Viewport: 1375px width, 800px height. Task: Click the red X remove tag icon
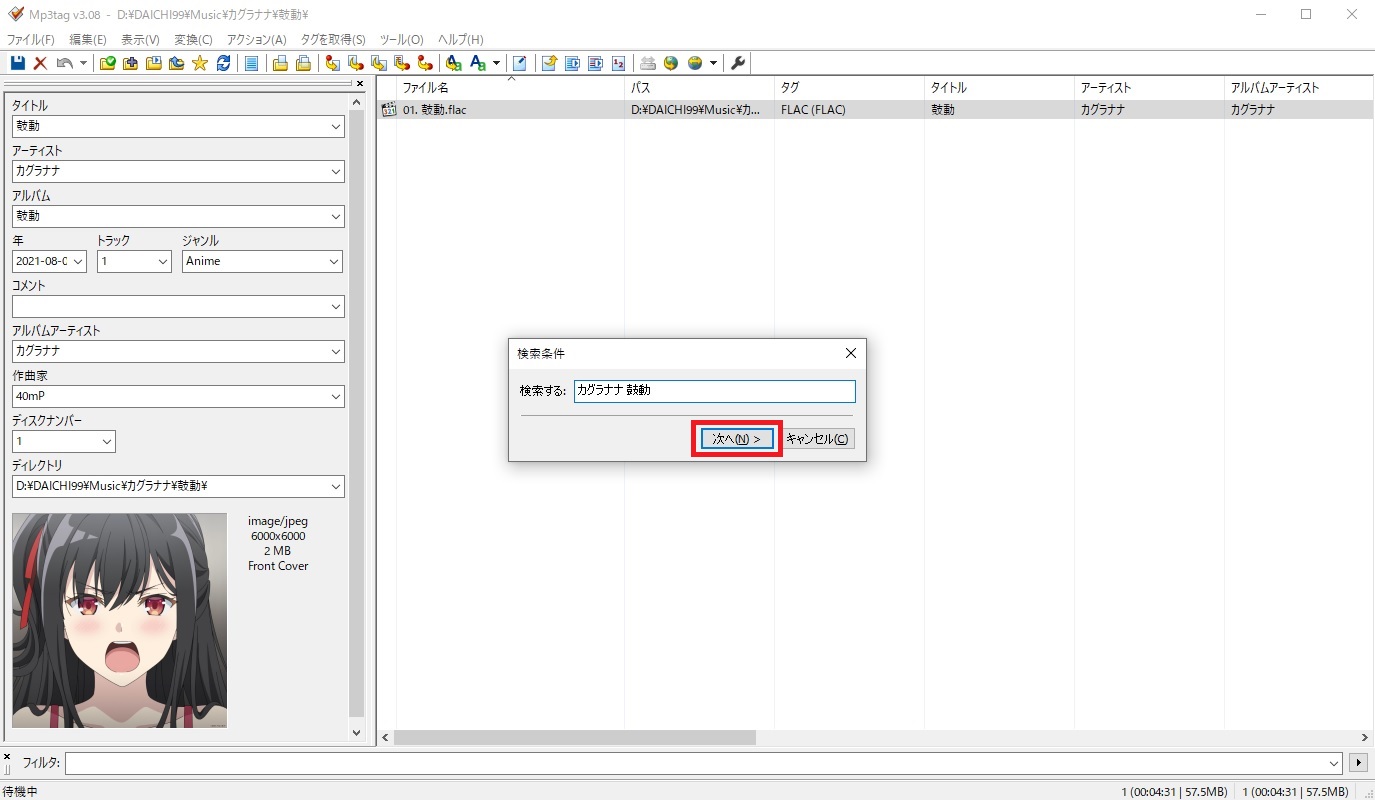[40, 63]
